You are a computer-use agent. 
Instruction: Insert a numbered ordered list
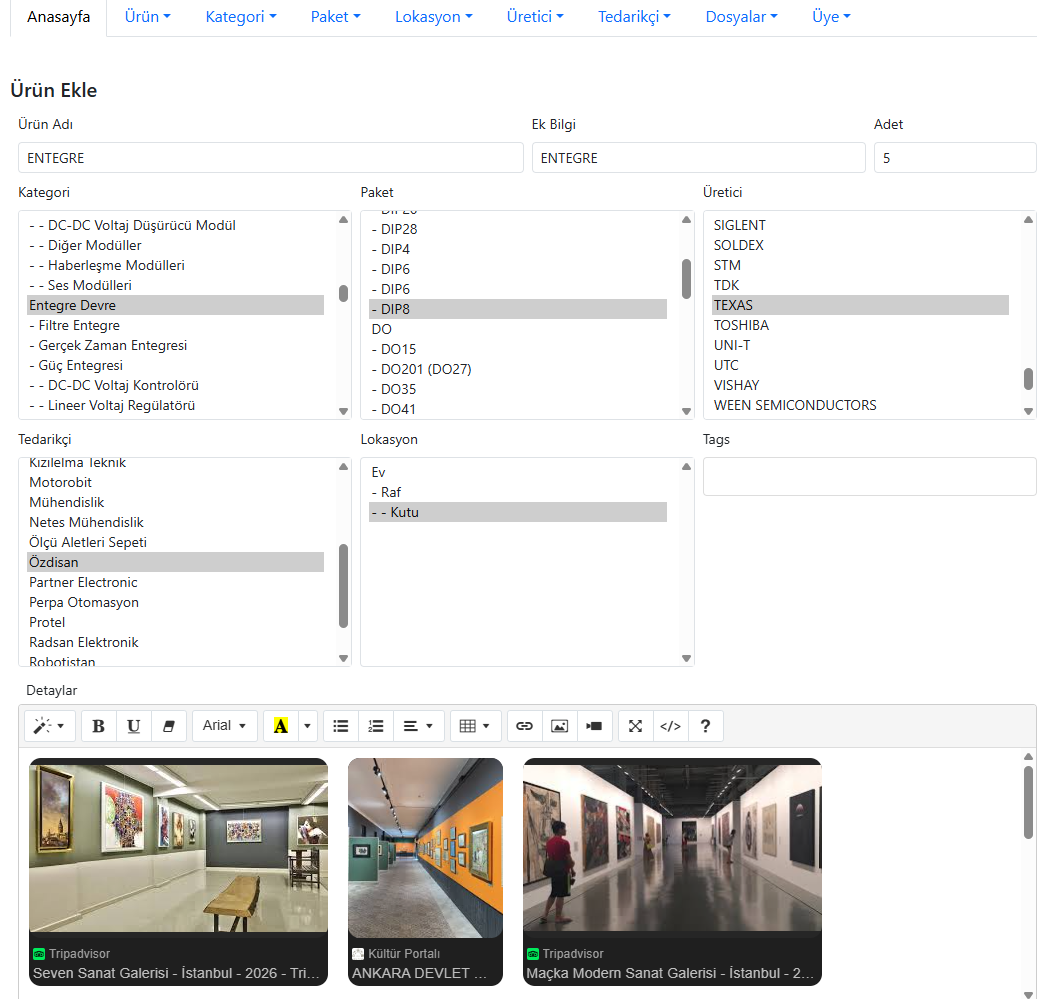click(x=376, y=726)
